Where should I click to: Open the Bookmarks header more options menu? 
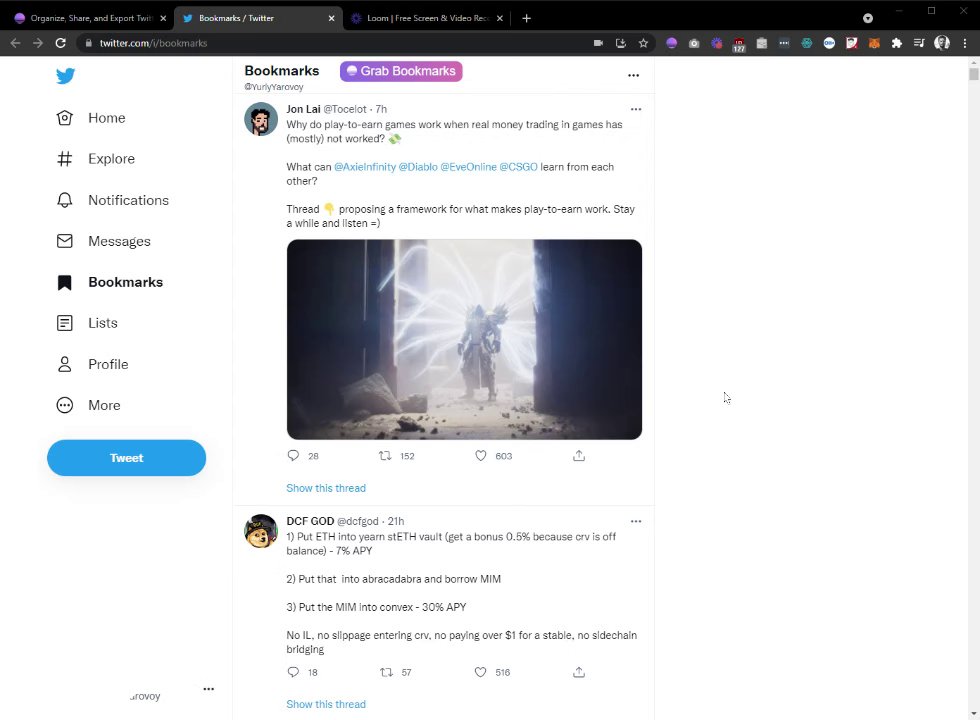coord(633,75)
